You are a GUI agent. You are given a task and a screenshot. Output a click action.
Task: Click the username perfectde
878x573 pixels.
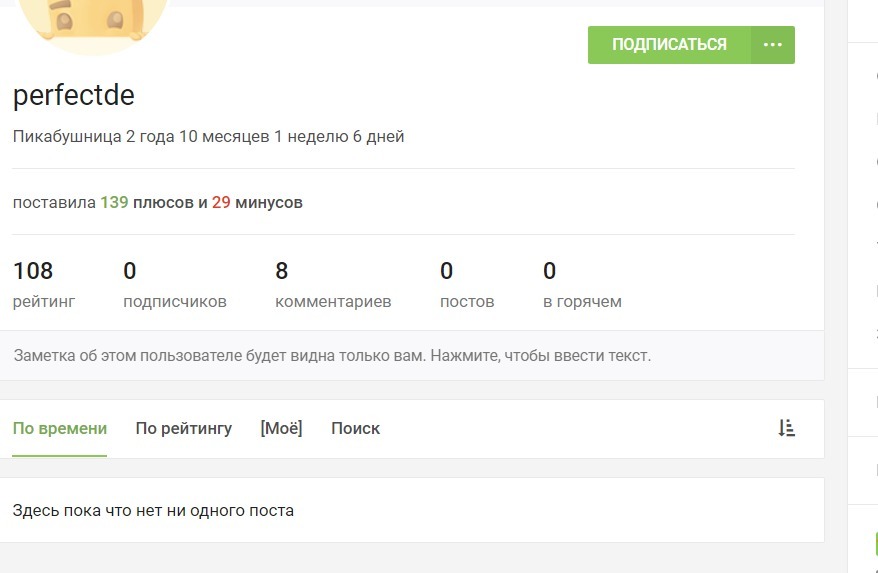click(73, 95)
